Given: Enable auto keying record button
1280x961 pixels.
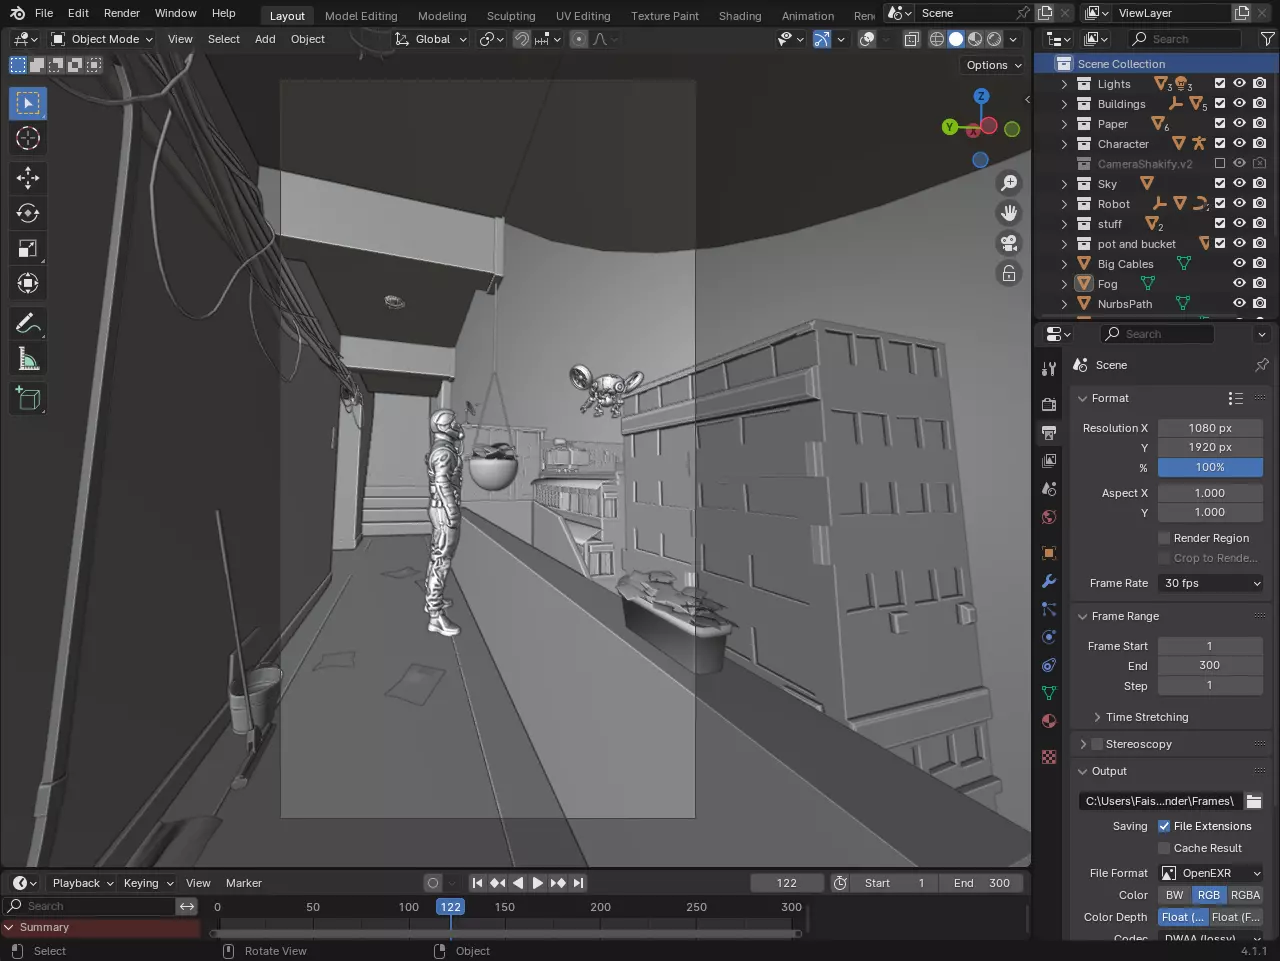Looking at the screenshot, I should click(x=432, y=883).
